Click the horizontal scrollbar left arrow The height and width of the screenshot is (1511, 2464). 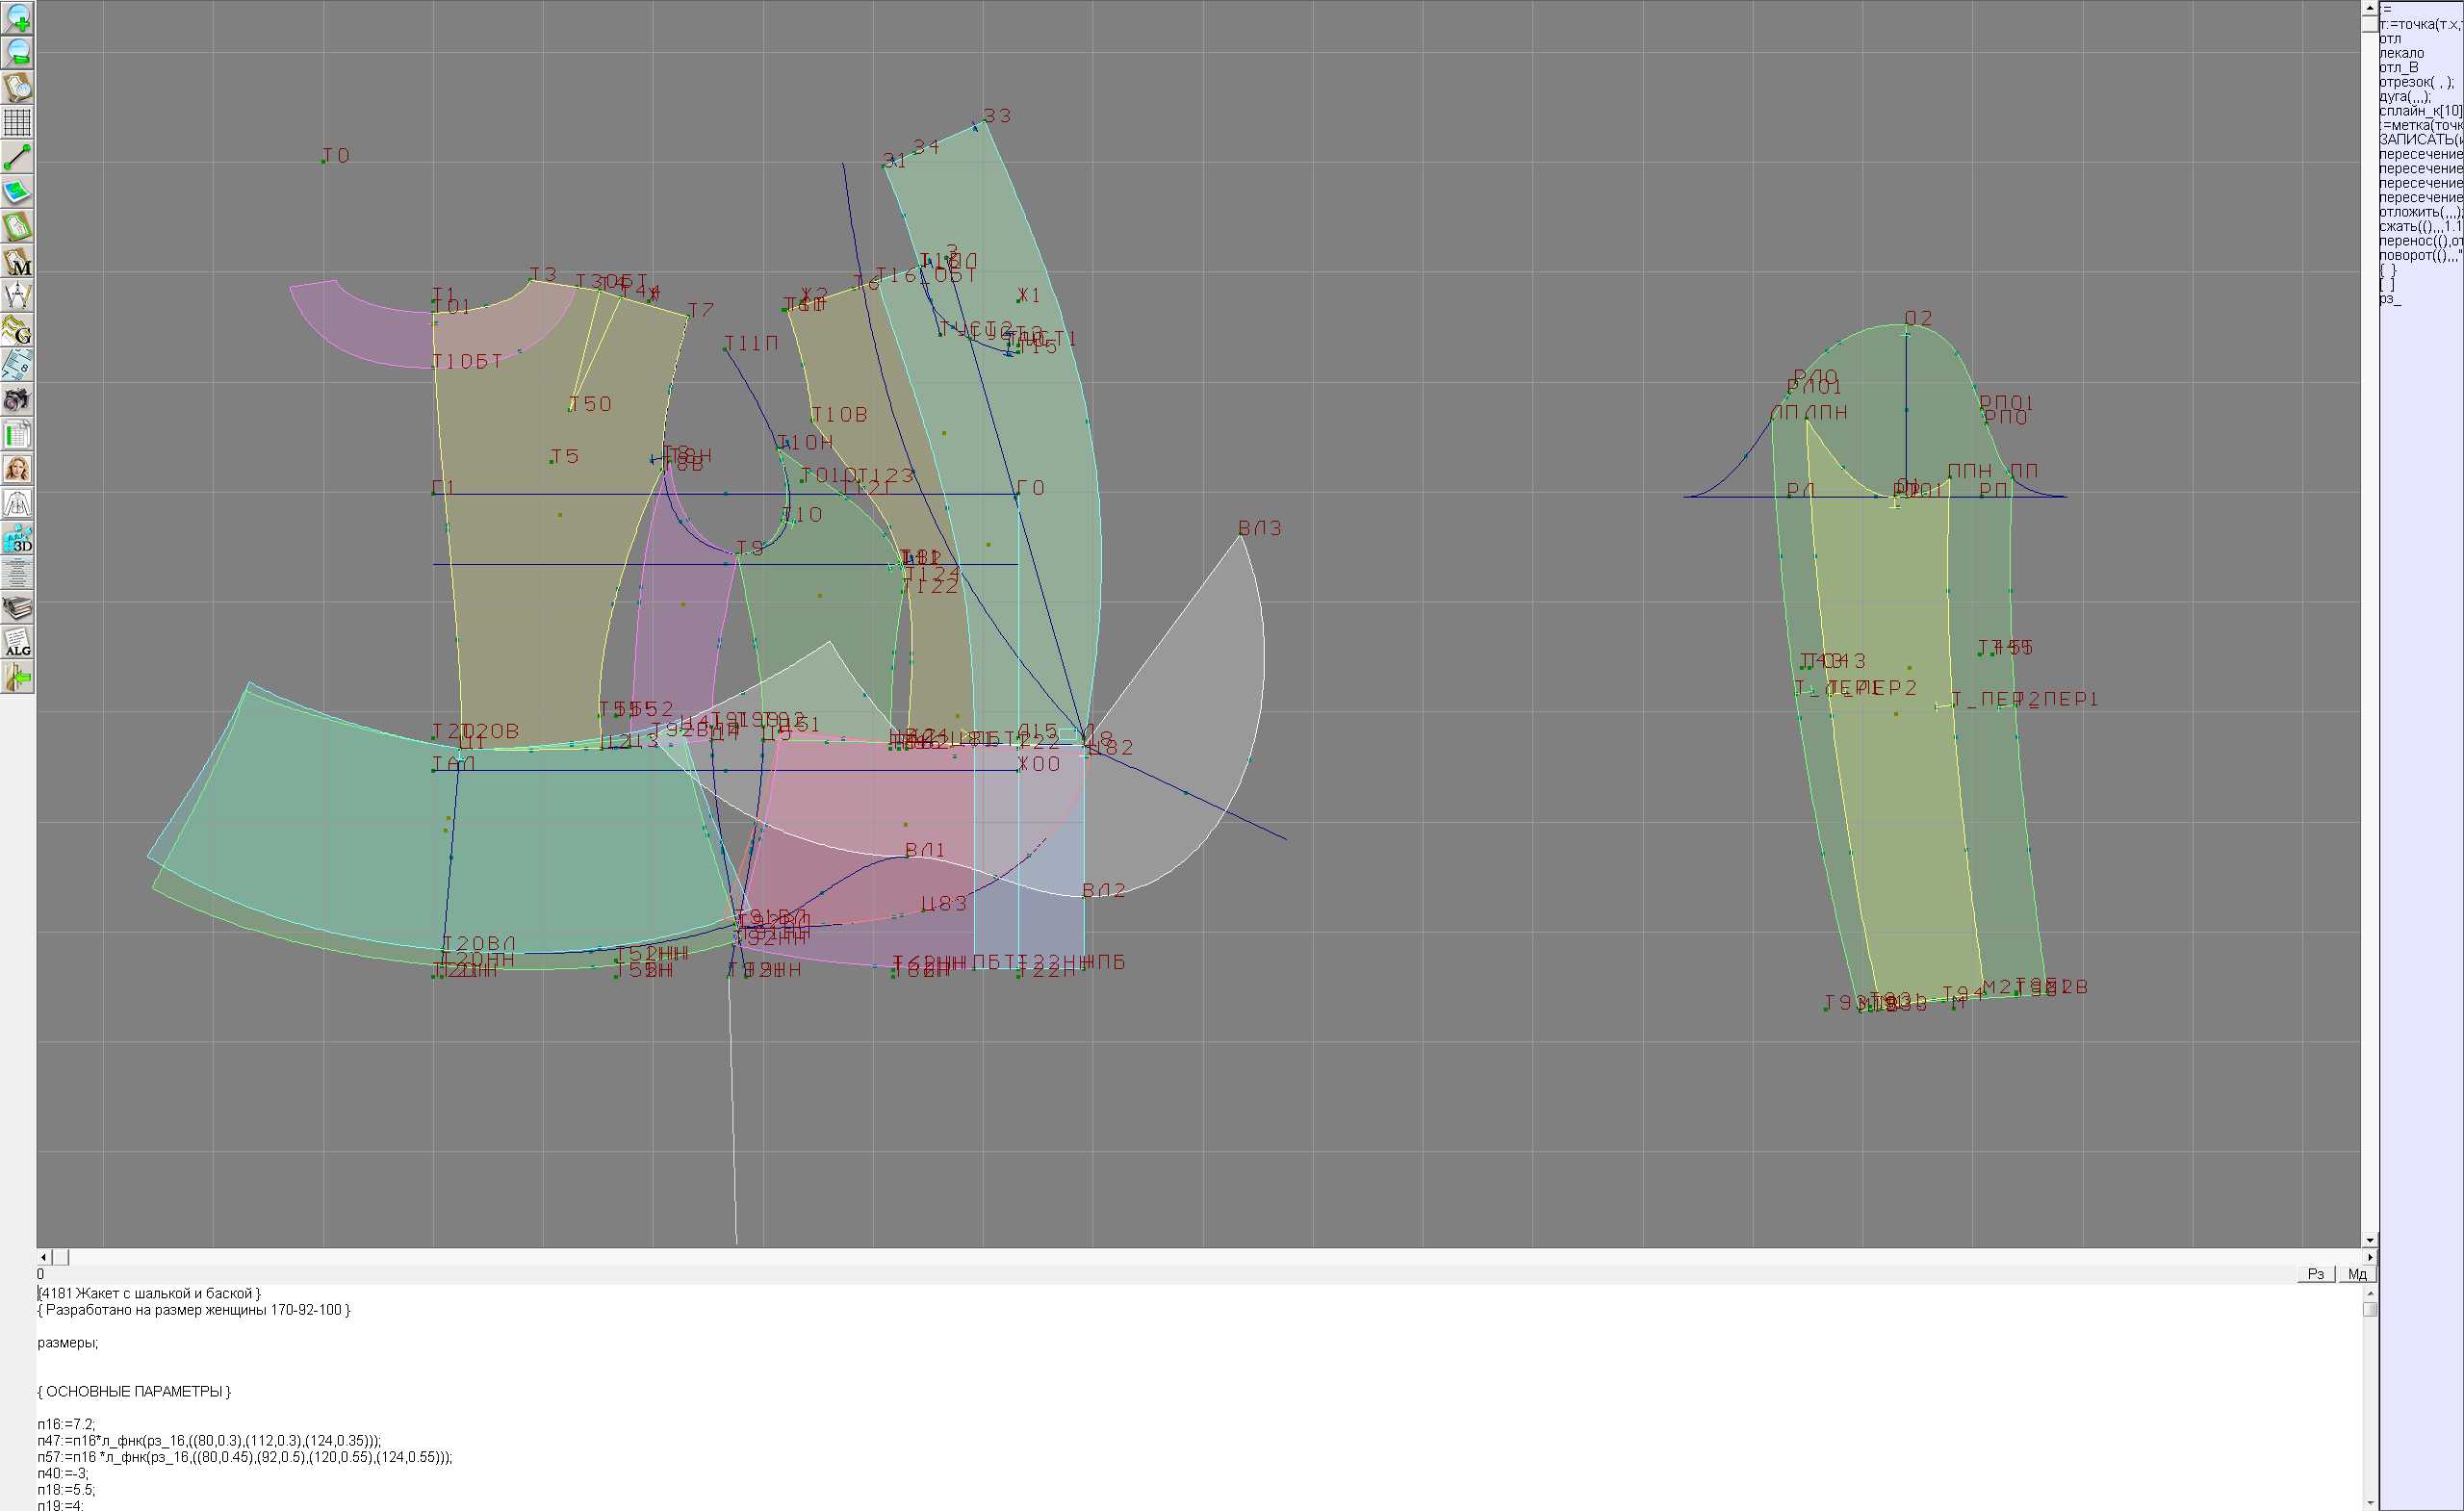[x=43, y=1257]
